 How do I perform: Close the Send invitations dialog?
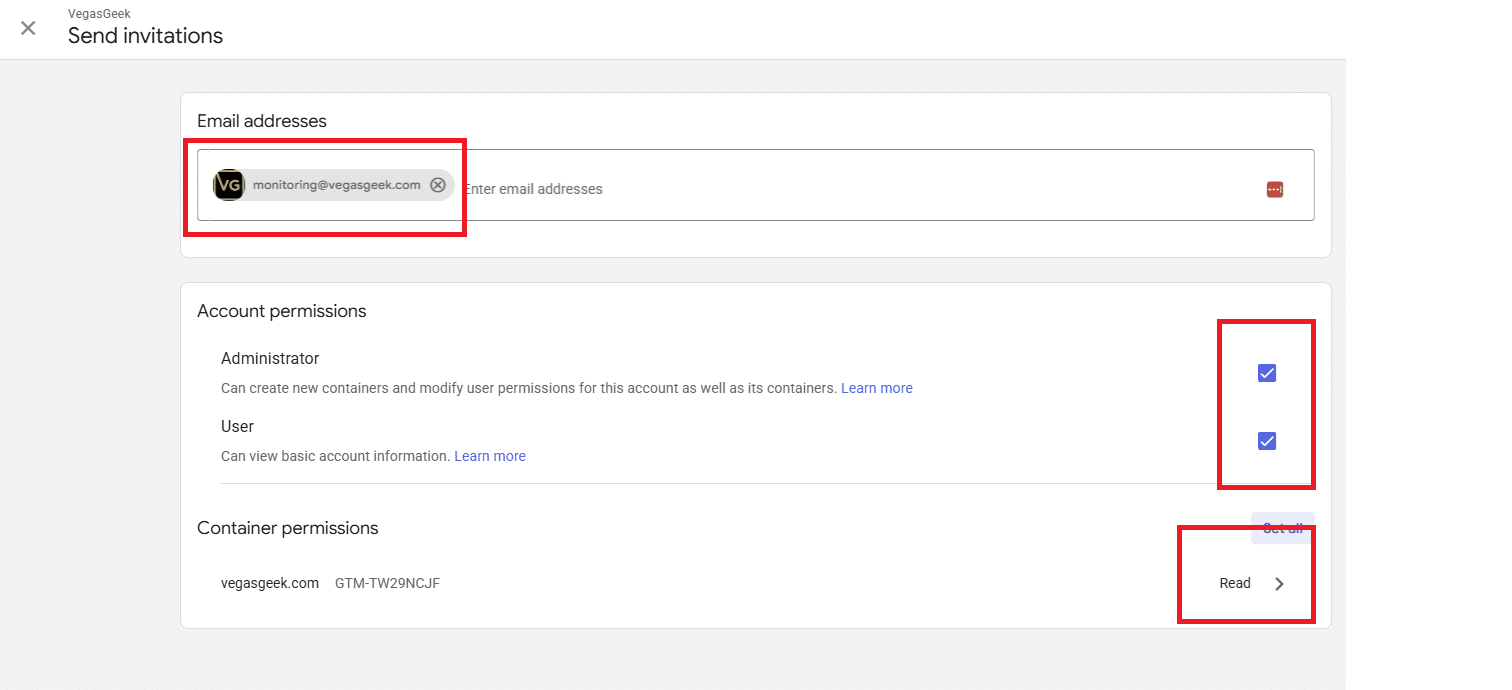point(28,28)
